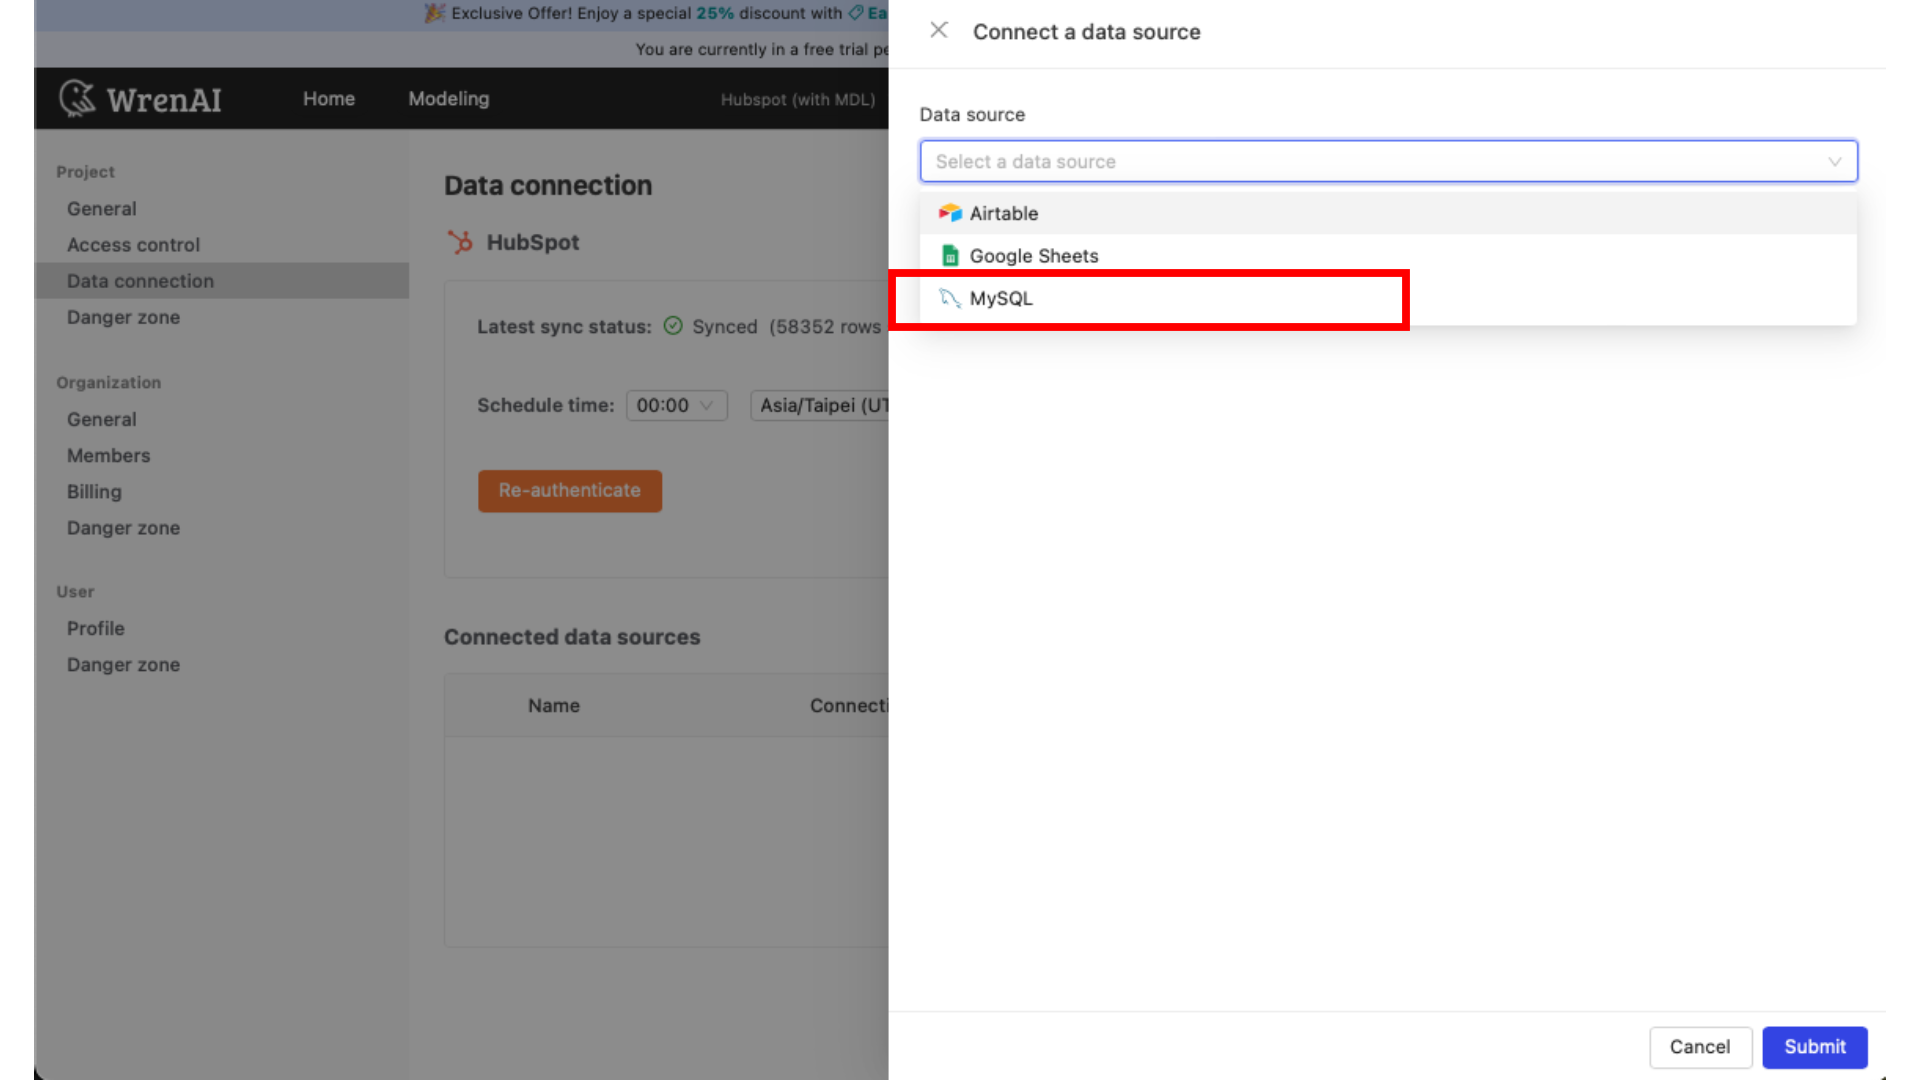
Task: Go to the Home tab
Action: [x=329, y=98]
